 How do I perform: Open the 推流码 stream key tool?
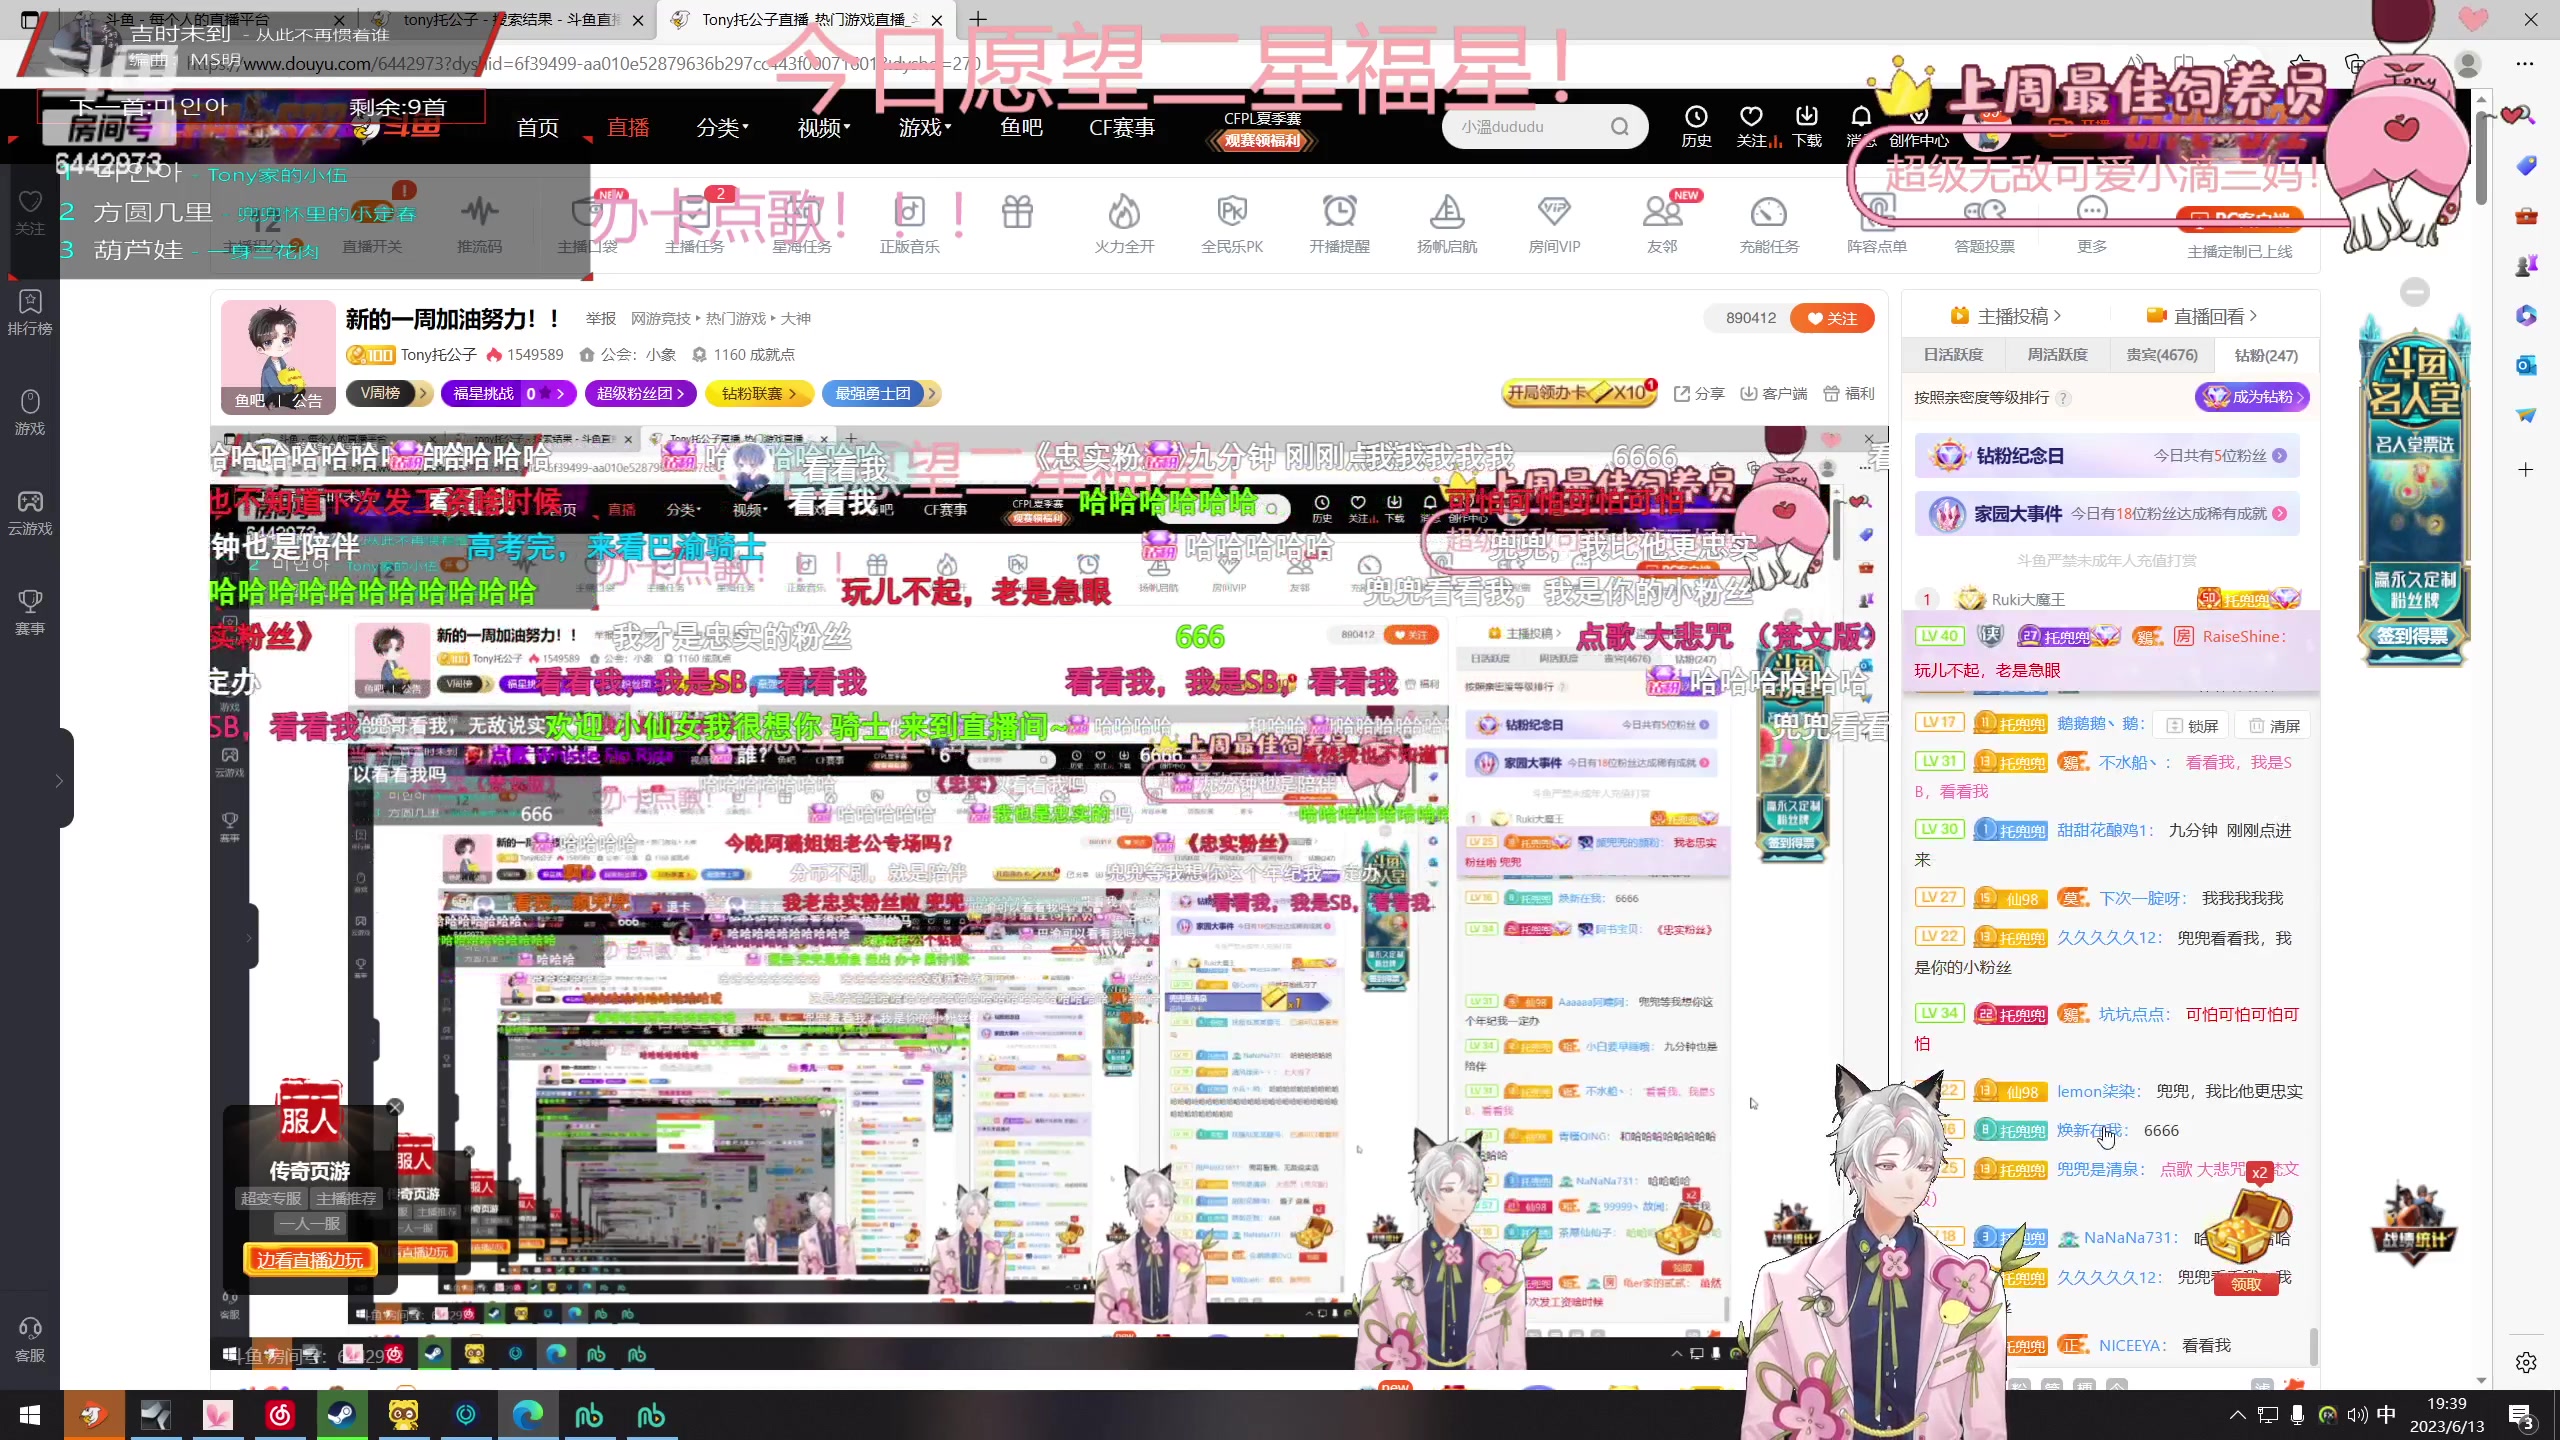point(480,224)
